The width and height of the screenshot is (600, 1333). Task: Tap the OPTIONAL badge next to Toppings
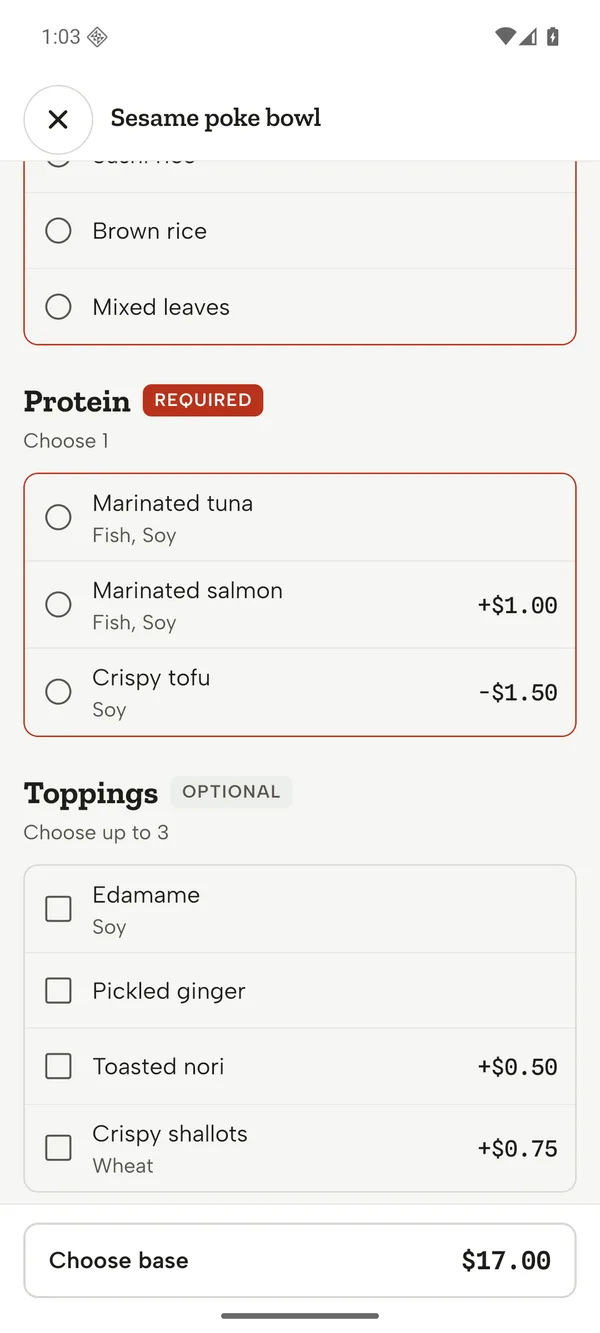tap(231, 792)
